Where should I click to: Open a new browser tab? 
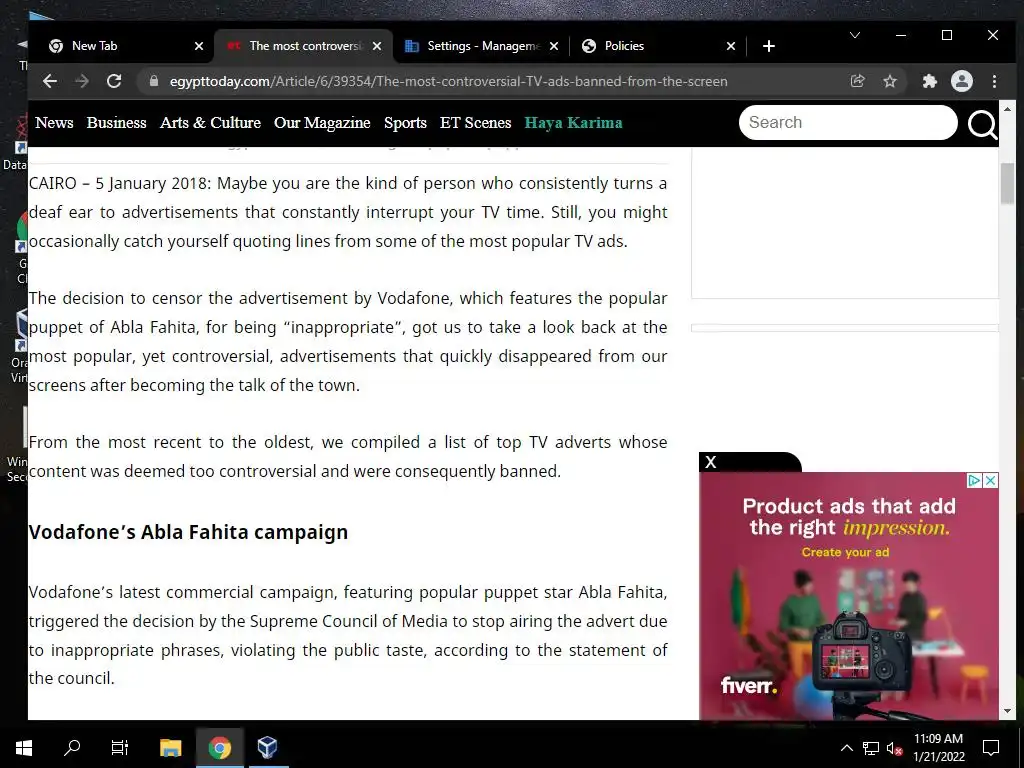point(769,46)
